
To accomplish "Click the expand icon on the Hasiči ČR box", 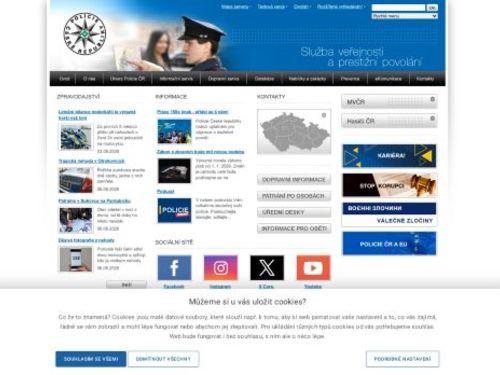I will pos(432,118).
